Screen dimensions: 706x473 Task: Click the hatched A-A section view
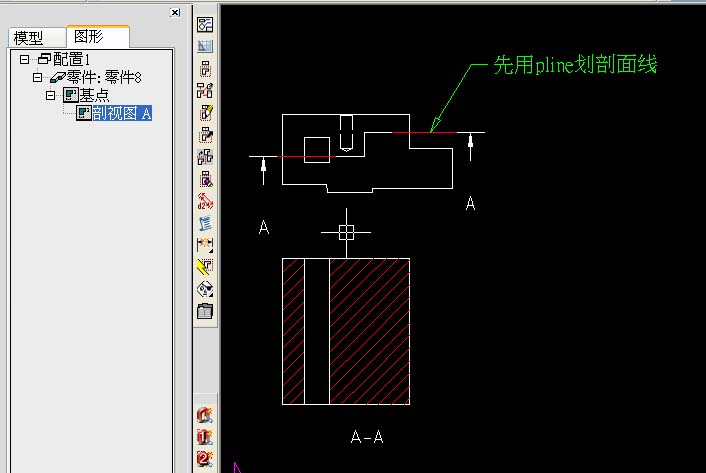[346, 331]
